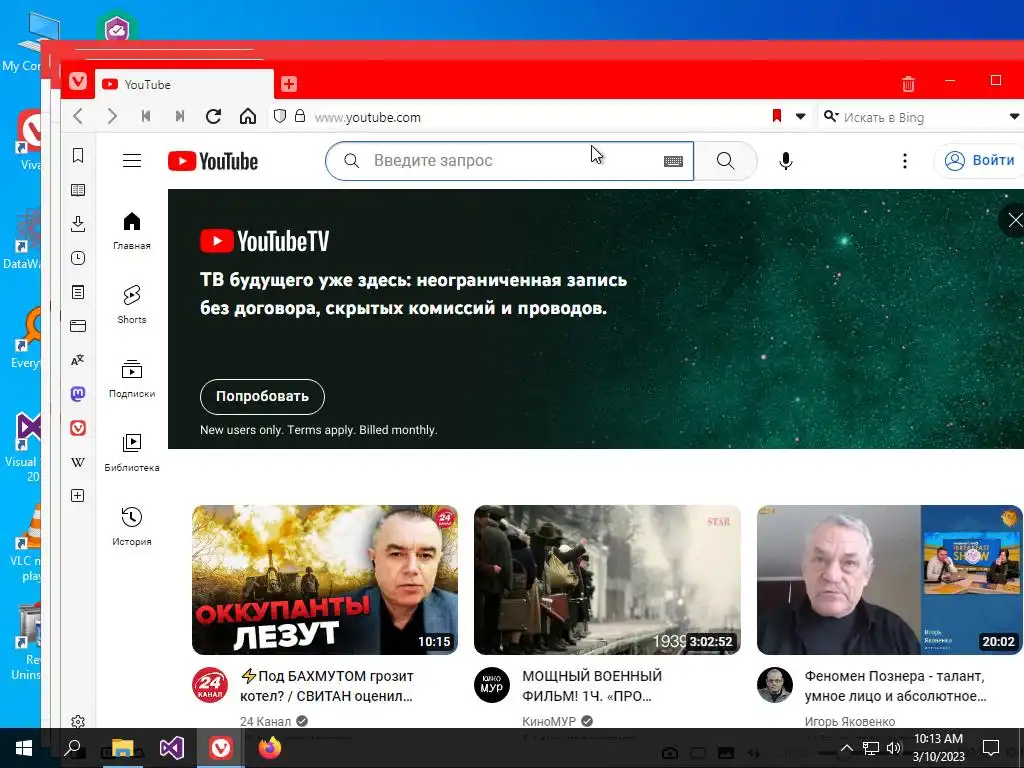
Task: Click the Rewind history button
Action: click(146, 116)
